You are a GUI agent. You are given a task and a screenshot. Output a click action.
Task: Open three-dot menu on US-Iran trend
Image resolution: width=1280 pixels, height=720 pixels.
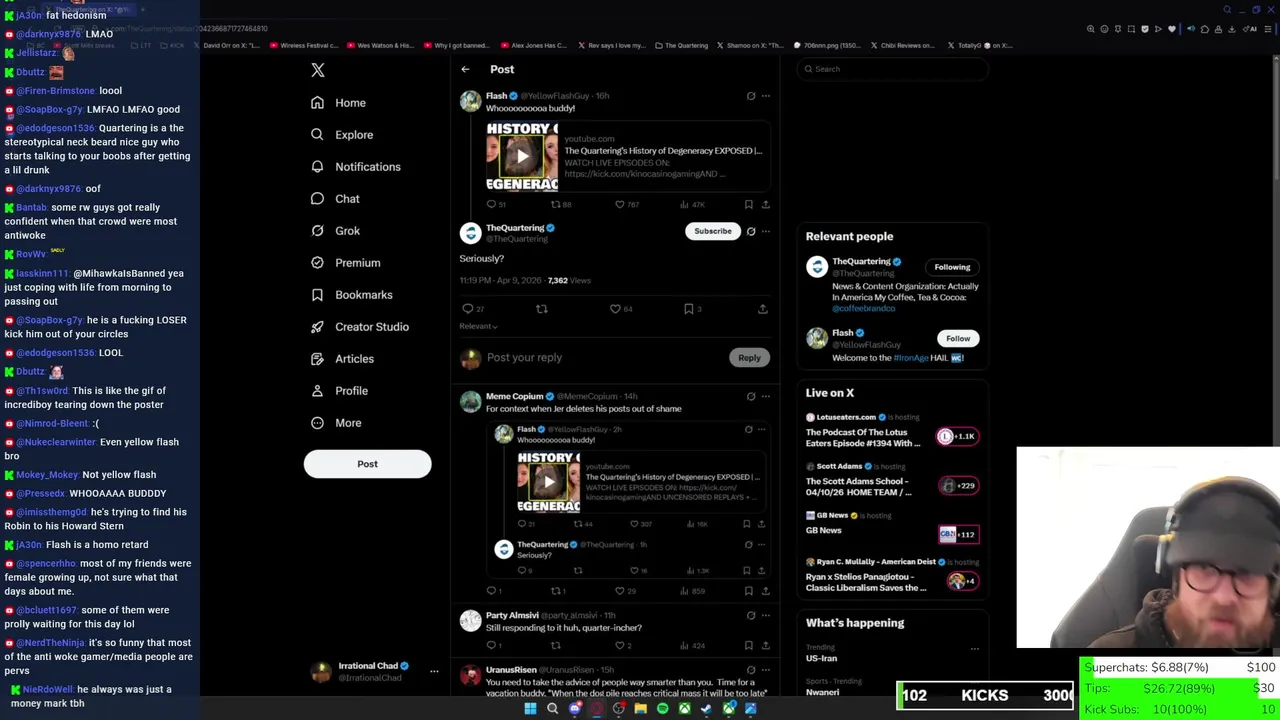(975, 649)
